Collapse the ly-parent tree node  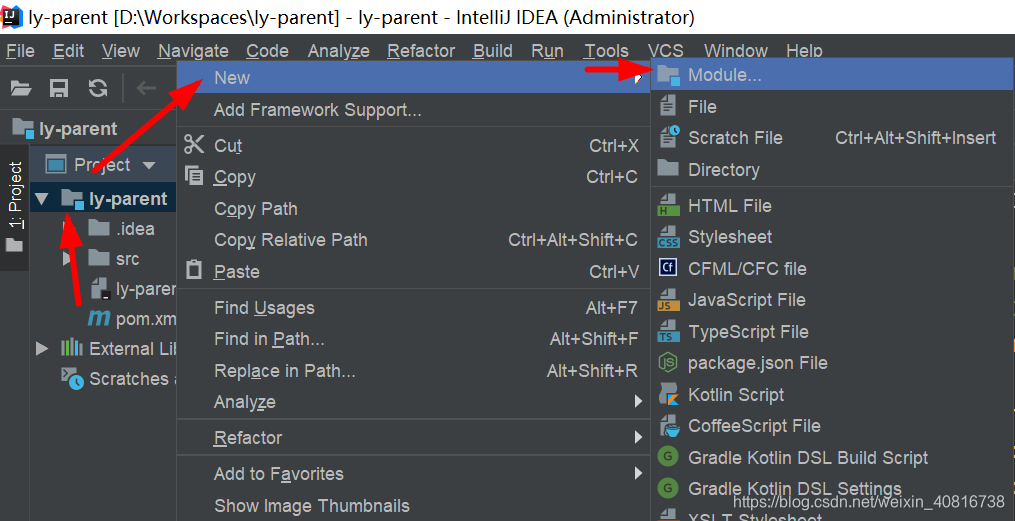pyautogui.click(x=42, y=199)
